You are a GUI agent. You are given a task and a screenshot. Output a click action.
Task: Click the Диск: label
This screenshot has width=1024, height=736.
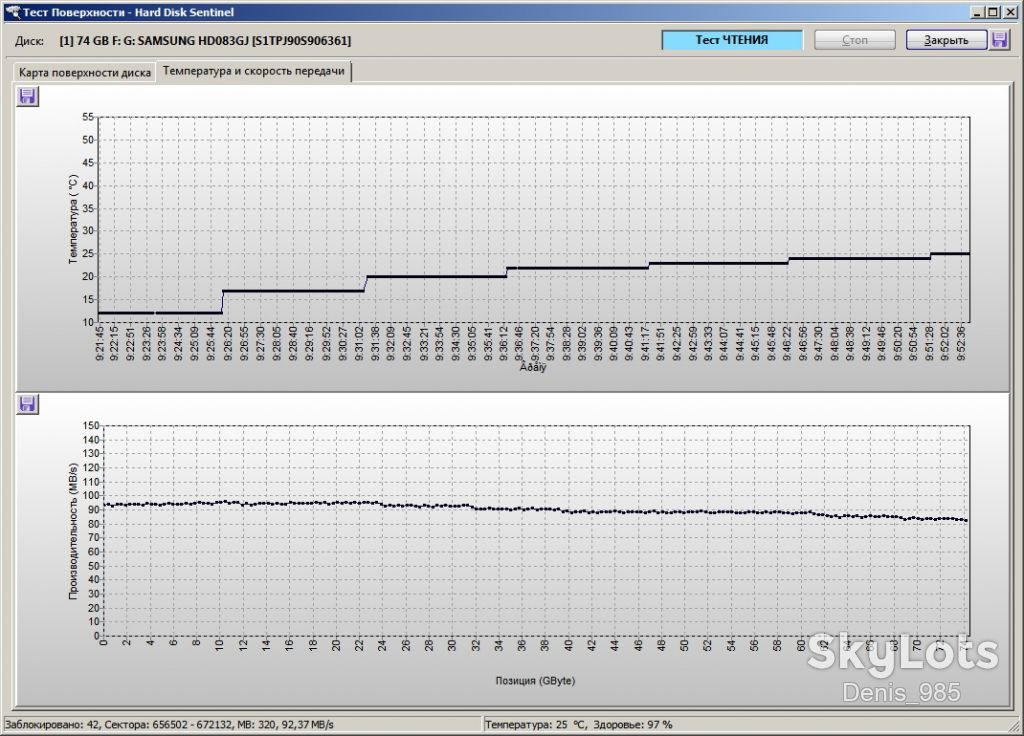click(x=29, y=41)
